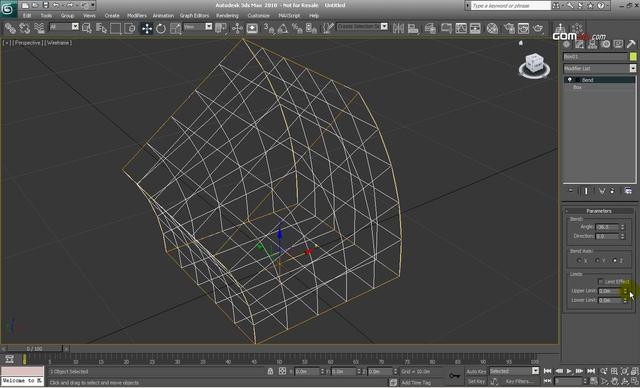The width and height of the screenshot is (640, 388).
Task: Click Configure Modifier Sets icon
Action: coord(628,191)
